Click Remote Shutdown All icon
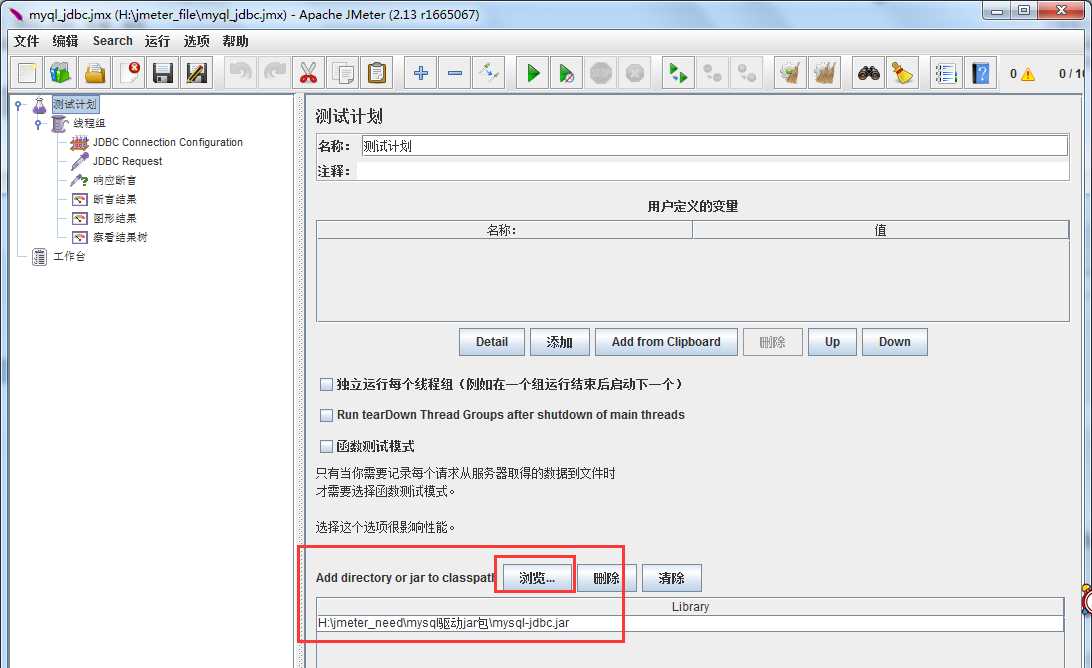The height and width of the screenshot is (668, 1092). pyautogui.click(x=747, y=72)
